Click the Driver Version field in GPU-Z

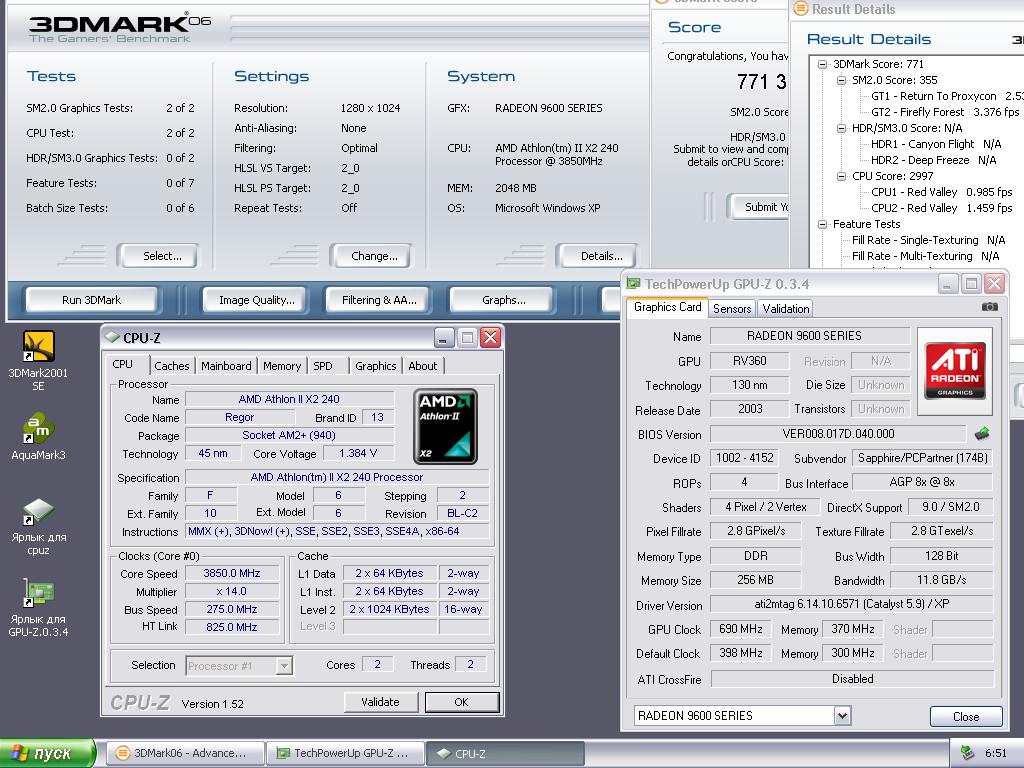pos(852,604)
